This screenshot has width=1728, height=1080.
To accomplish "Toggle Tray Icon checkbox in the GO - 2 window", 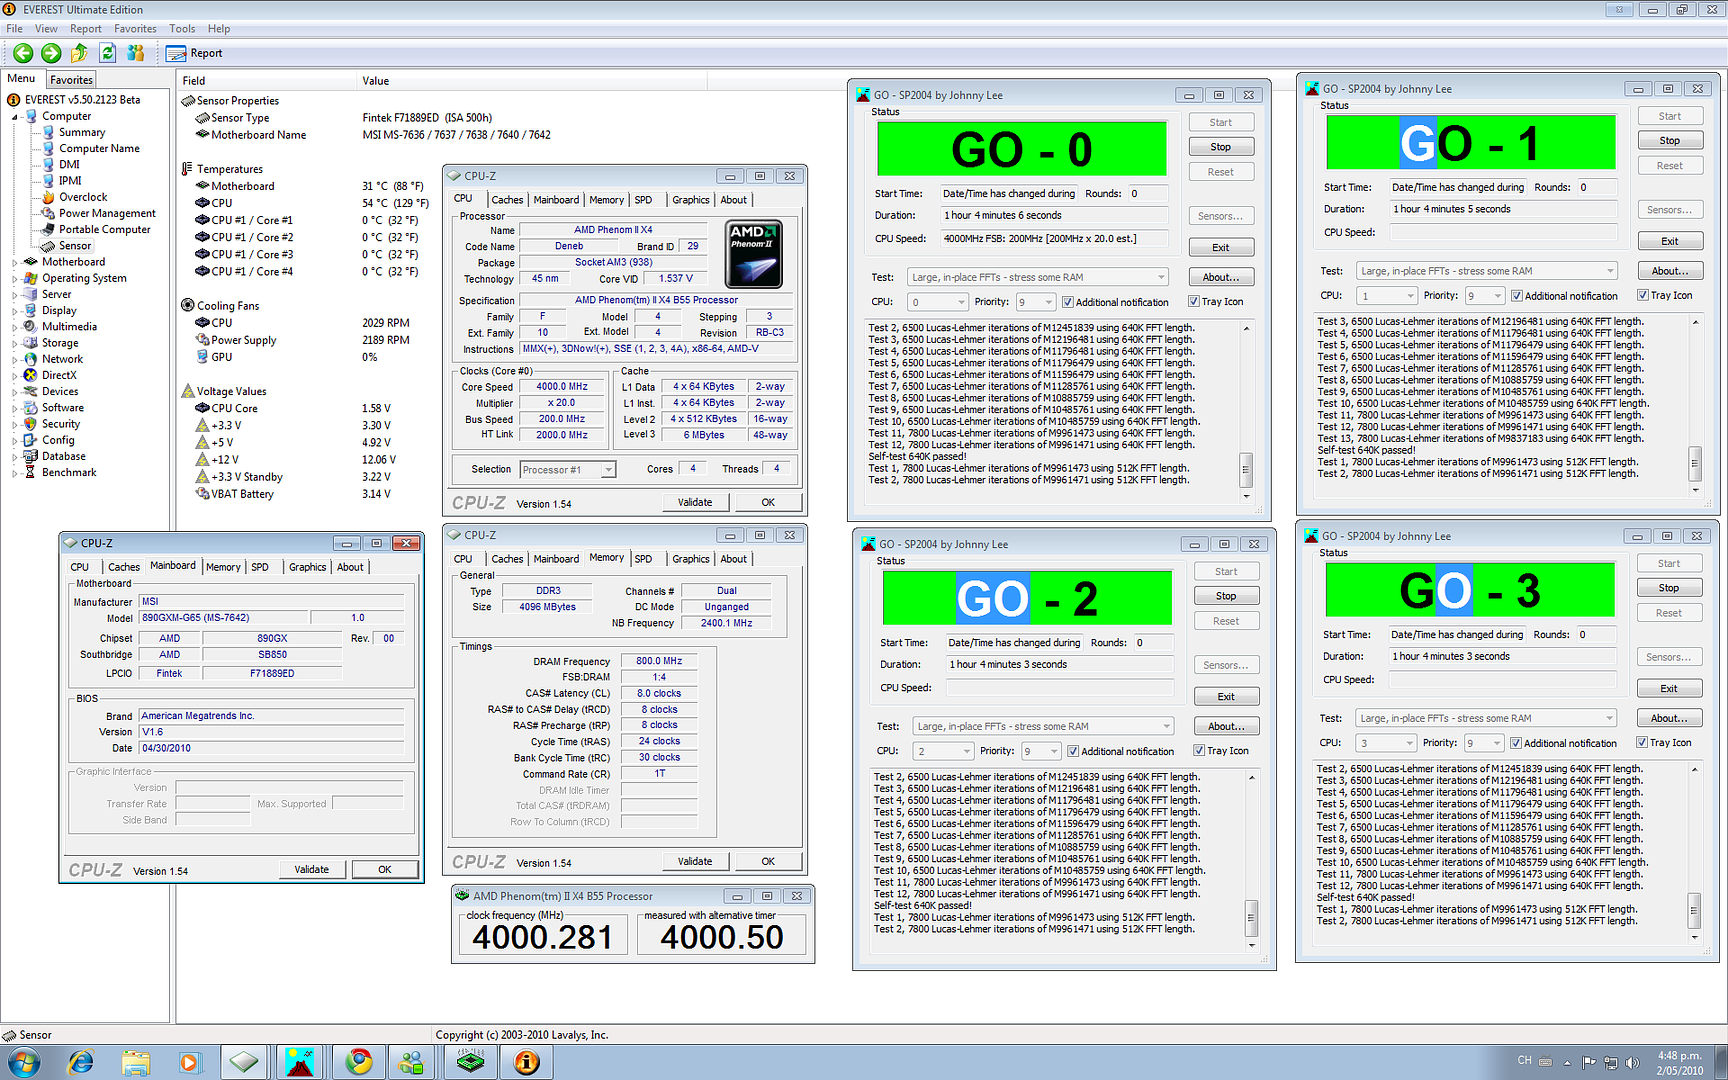I will pyautogui.click(x=1199, y=751).
